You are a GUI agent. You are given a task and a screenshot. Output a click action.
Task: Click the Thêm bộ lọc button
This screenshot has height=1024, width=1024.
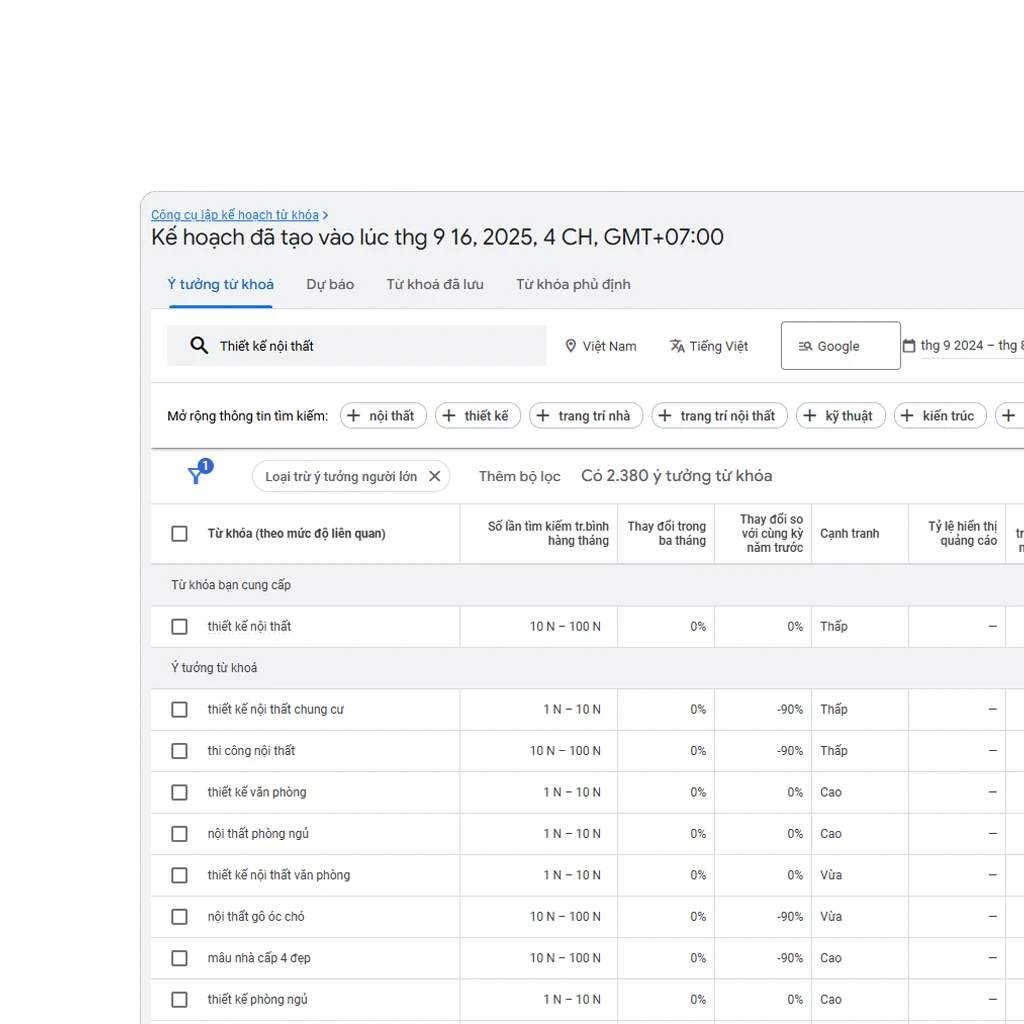(x=520, y=476)
